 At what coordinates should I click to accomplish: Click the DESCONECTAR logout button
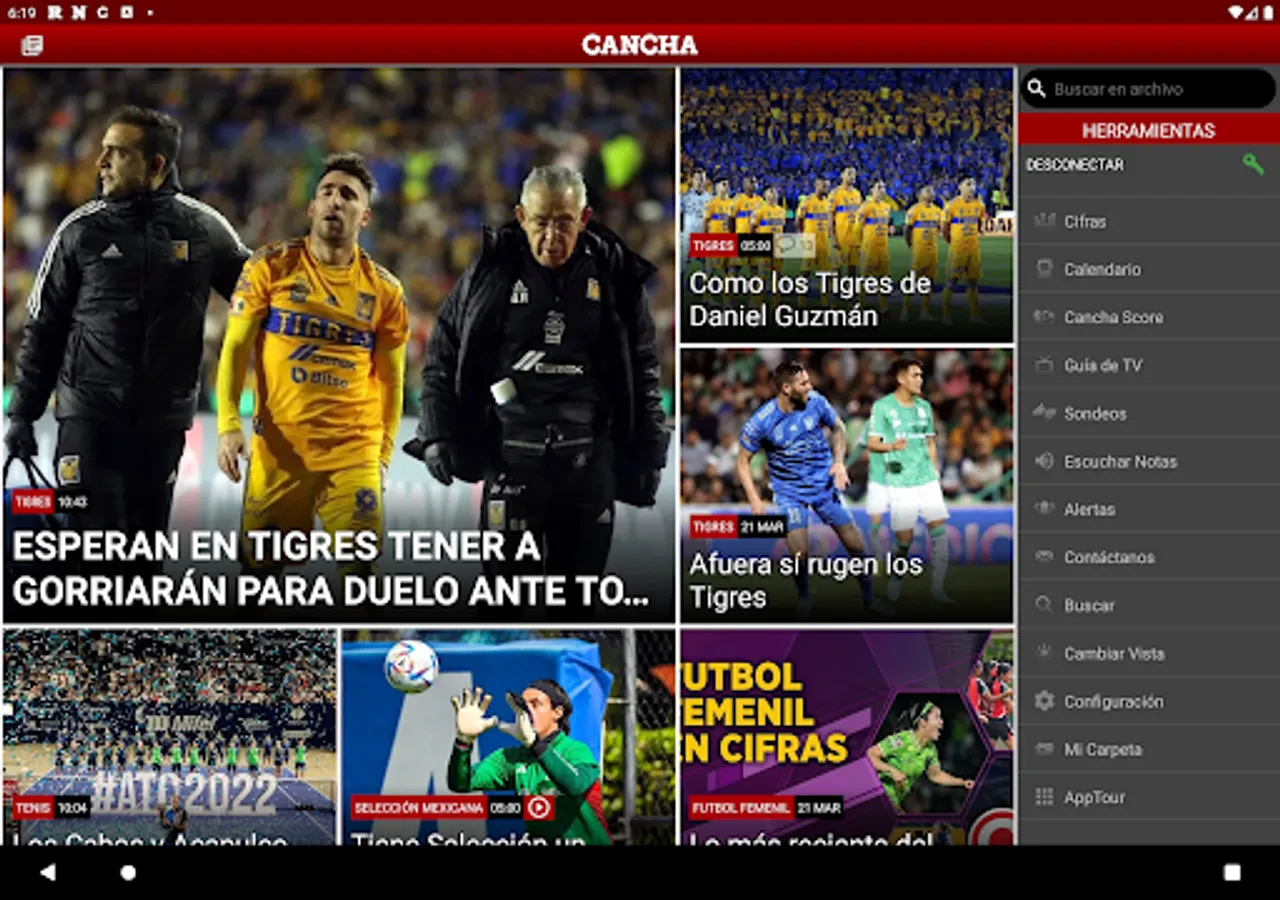click(x=1074, y=165)
